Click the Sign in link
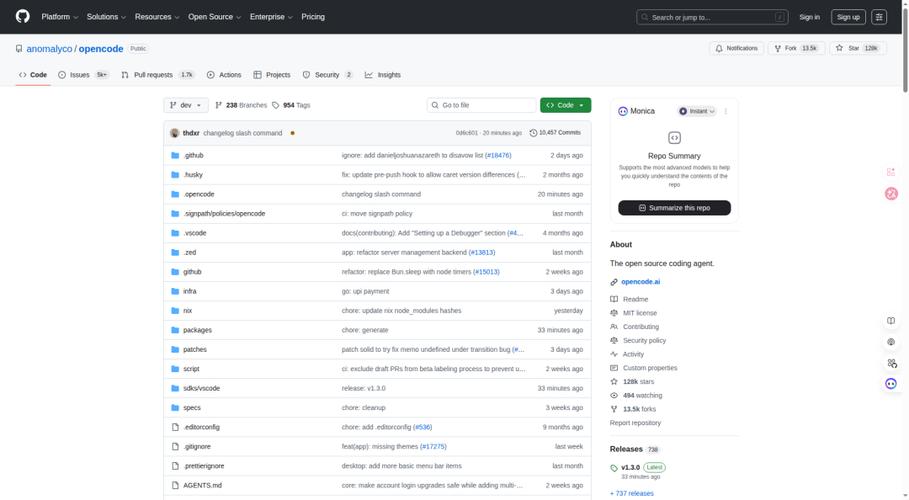 tap(809, 17)
